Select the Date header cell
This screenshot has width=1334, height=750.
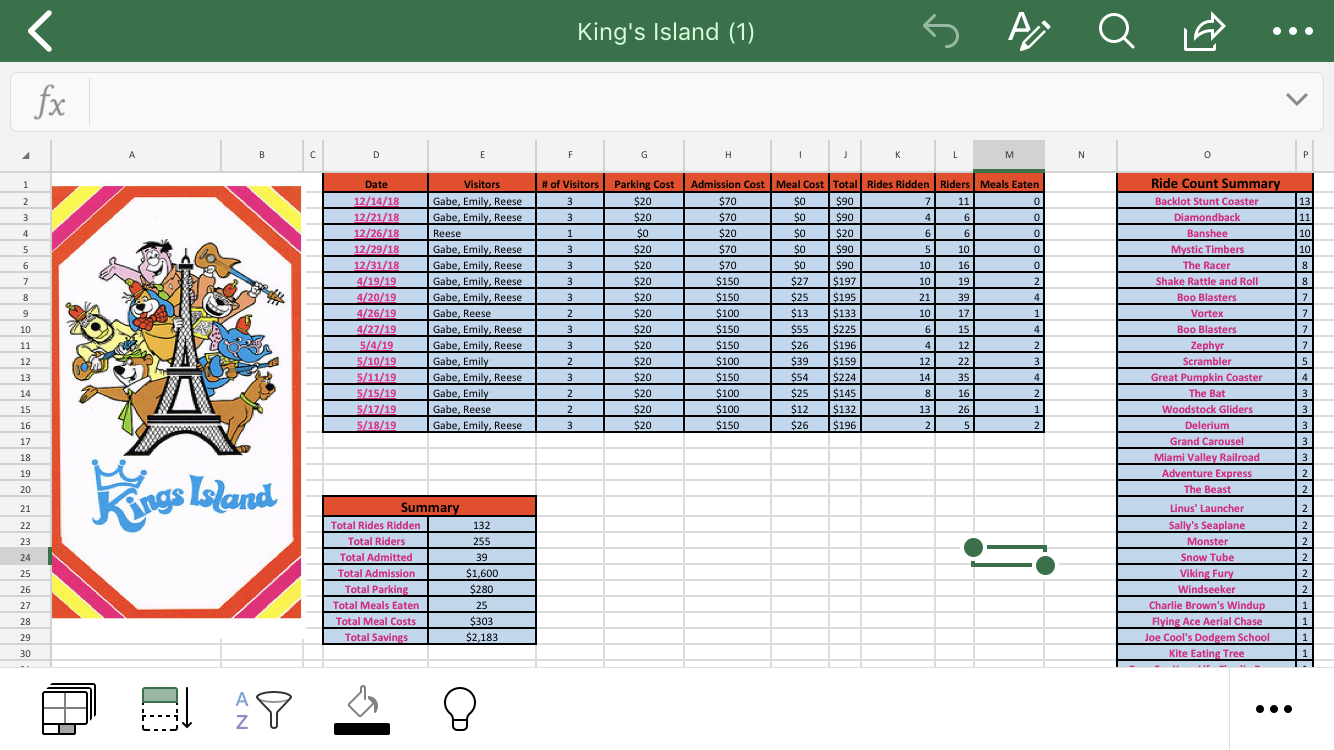[376, 184]
